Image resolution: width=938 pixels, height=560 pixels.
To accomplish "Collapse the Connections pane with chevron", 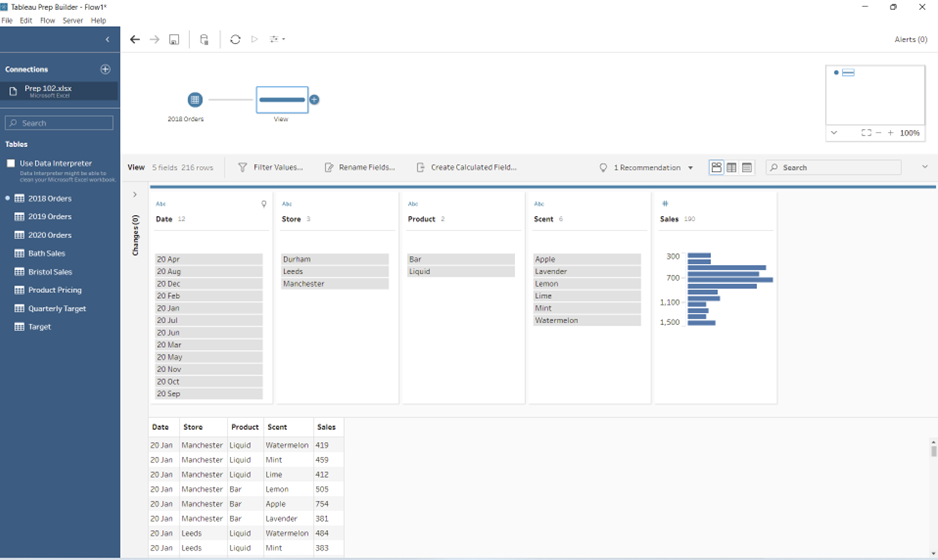I will click(x=108, y=39).
